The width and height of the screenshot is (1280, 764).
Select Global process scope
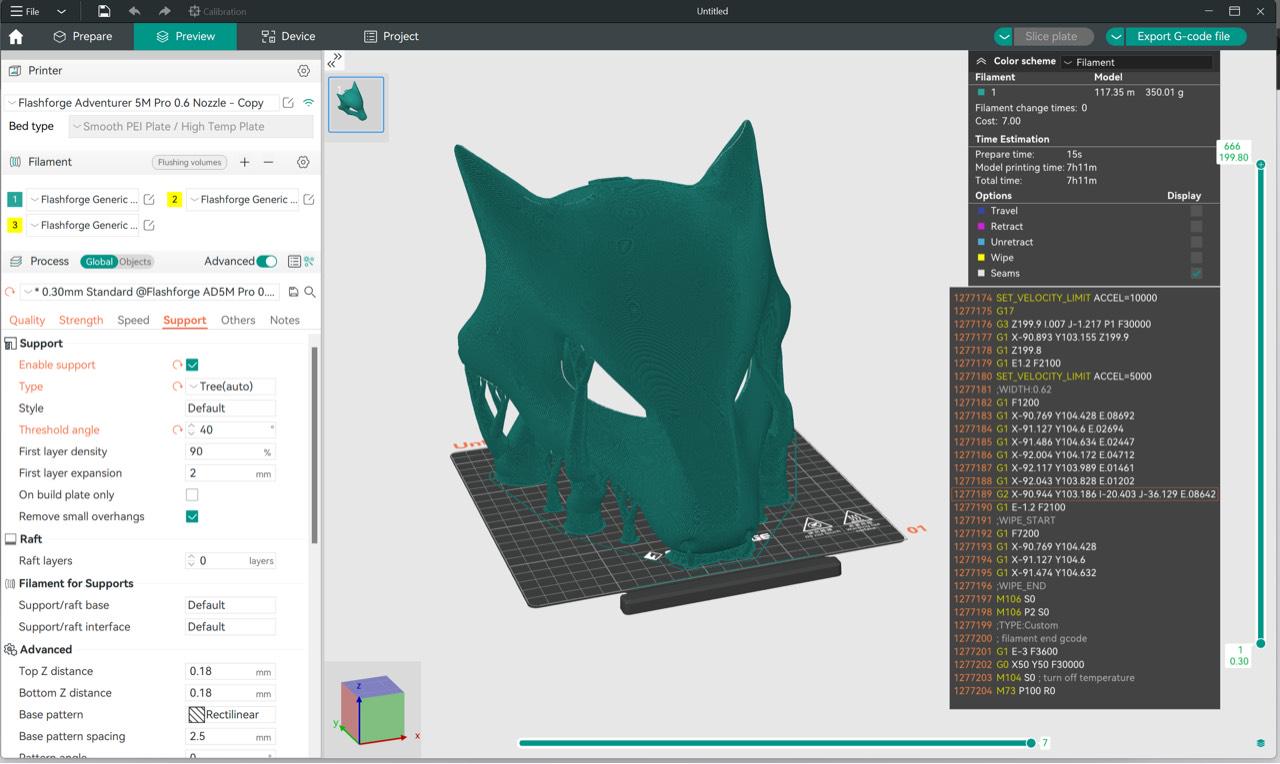tap(99, 262)
